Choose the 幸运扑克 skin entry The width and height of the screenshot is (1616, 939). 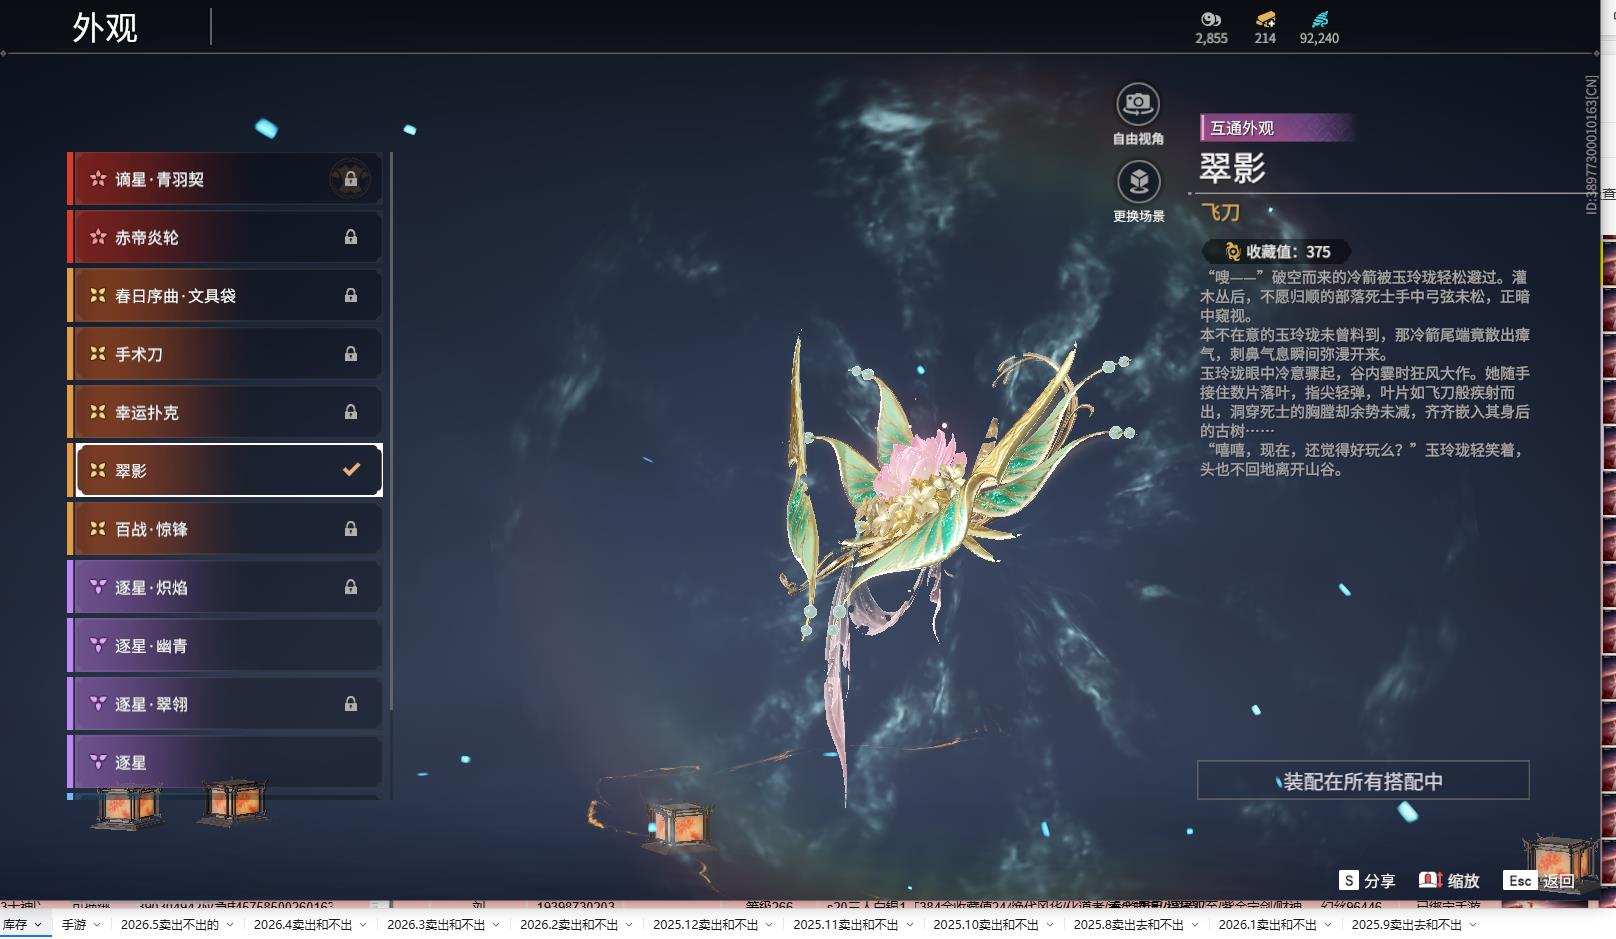(x=226, y=412)
